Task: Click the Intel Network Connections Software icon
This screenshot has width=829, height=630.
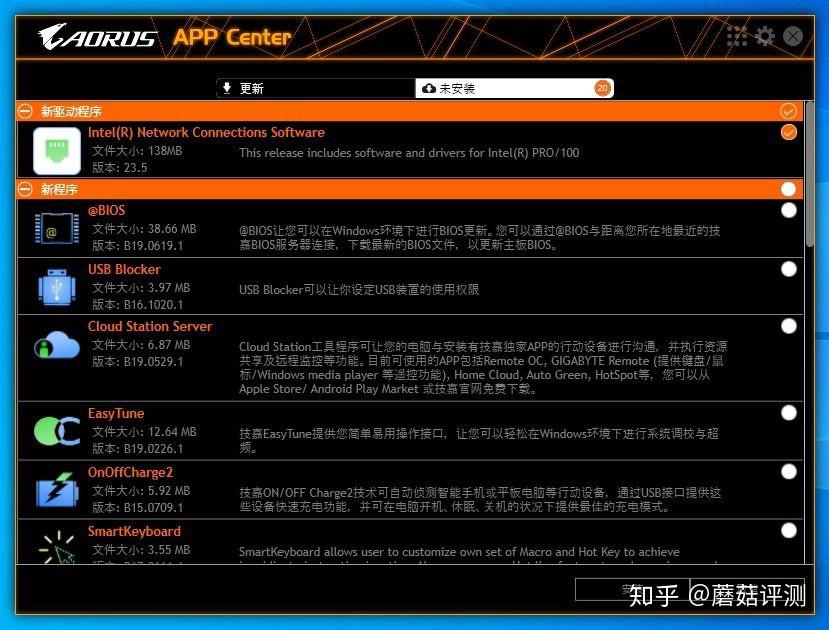Action: (56, 151)
